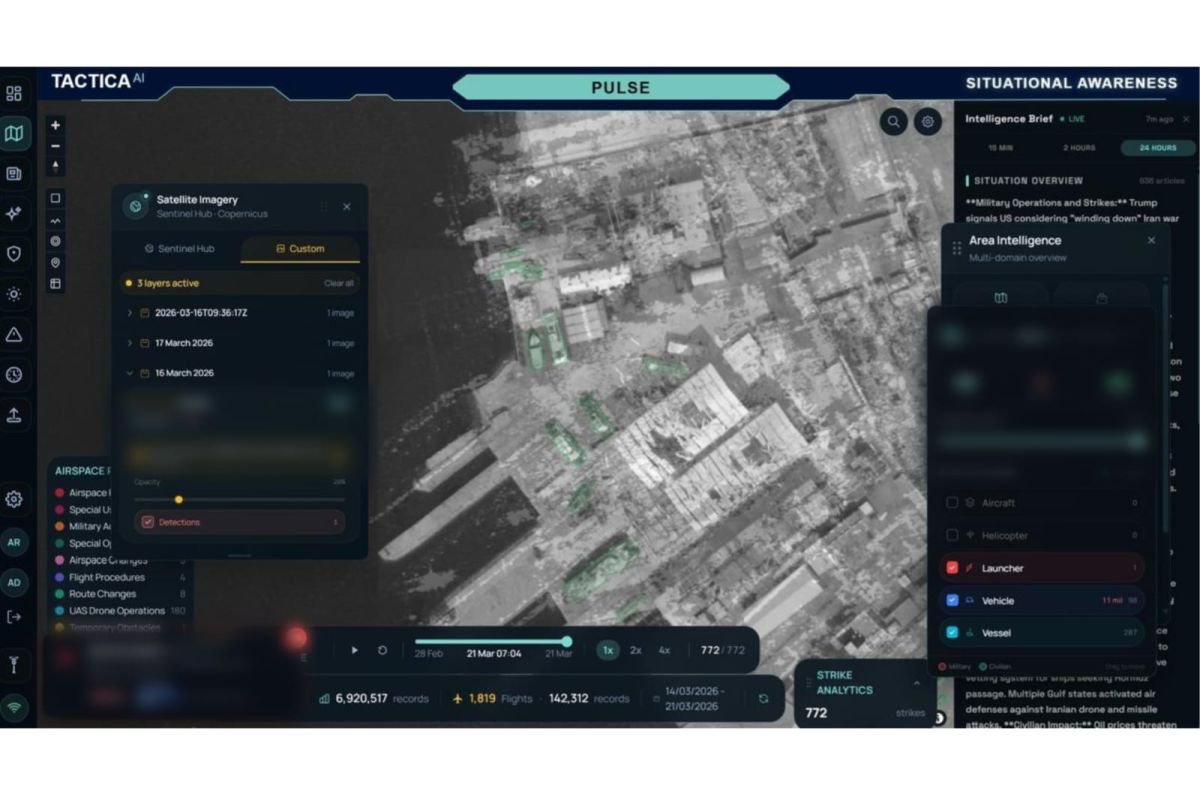1200x800 pixels.
Task: Expand the 2026-03-16T09:36:17Z layer group
Action: click(129, 313)
